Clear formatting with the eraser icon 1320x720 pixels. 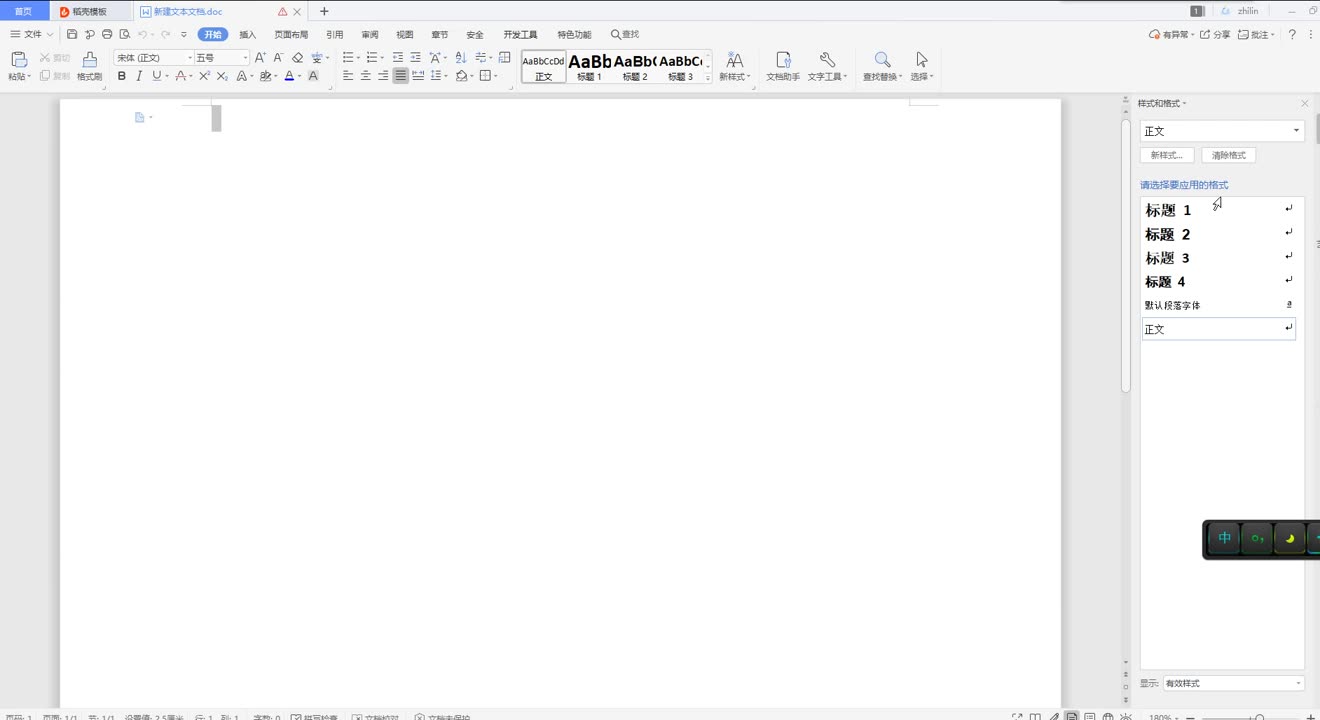[x=297, y=57]
